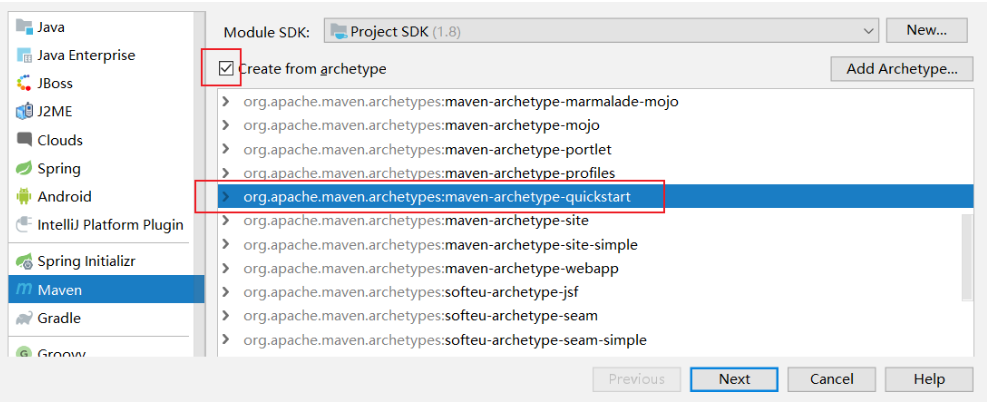Image resolution: width=987 pixels, height=407 pixels.
Task: Select IntelliJ Platform Plugin project type
Action: click(x=110, y=225)
